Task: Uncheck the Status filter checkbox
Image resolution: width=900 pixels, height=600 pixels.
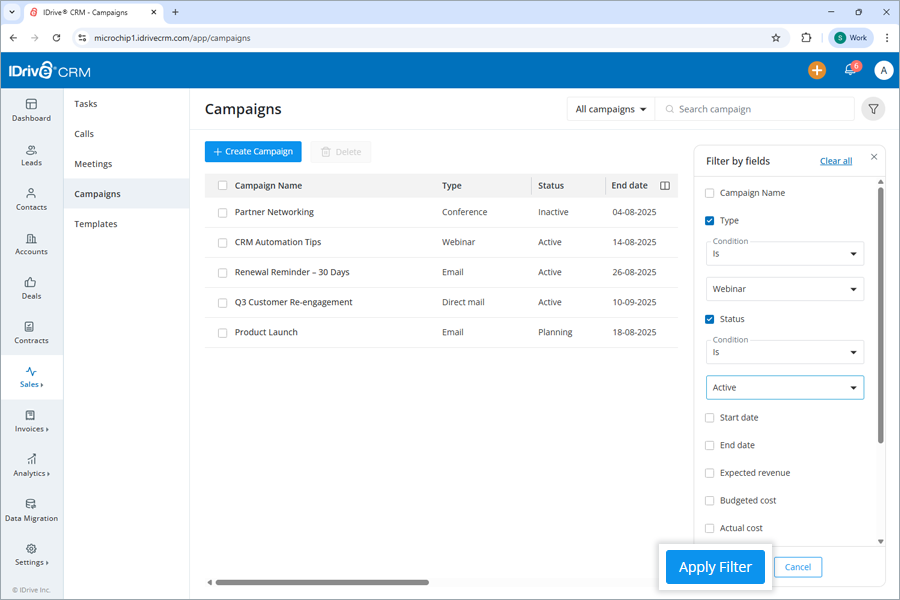Action: tap(709, 318)
